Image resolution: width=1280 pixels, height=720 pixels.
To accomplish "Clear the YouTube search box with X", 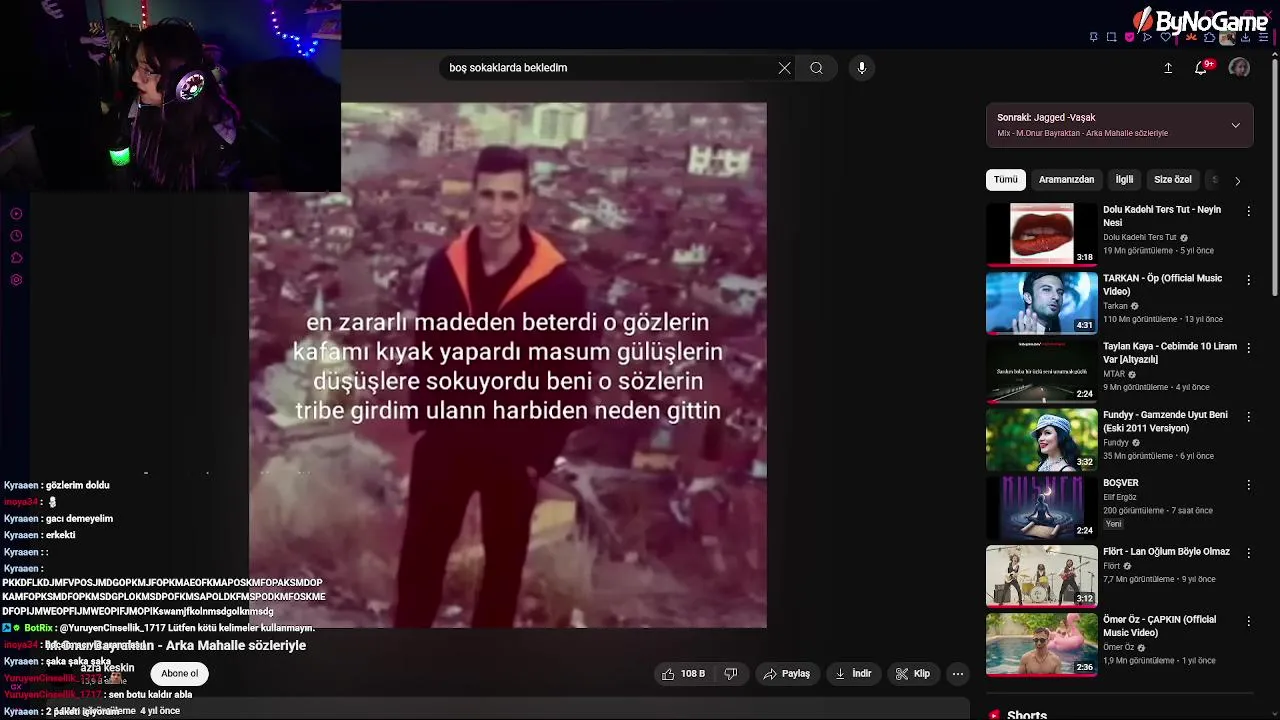I will coord(784,68).
